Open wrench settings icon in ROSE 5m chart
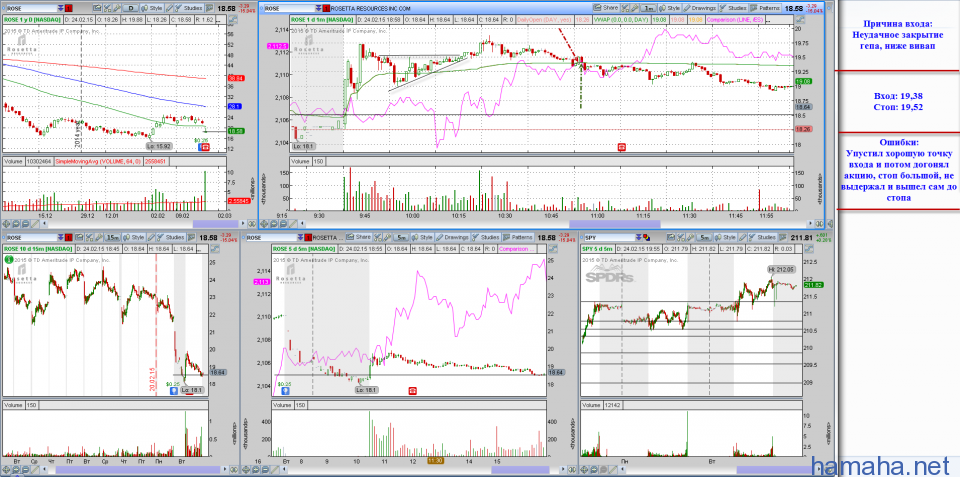 click(x=387, y=238)
